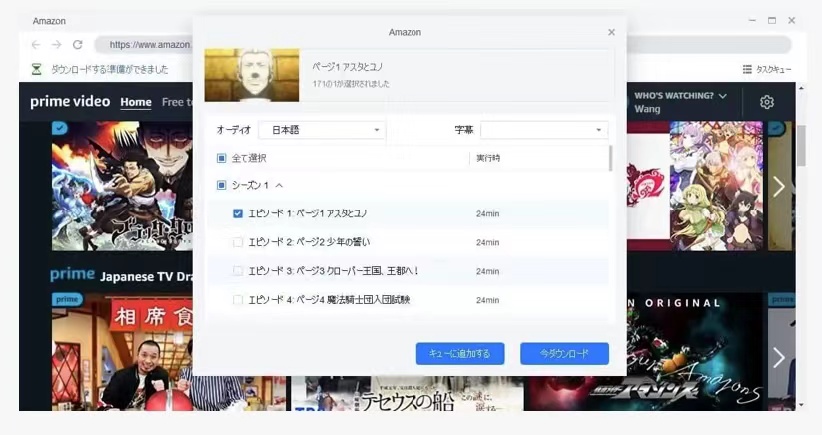The width and height of the screenshot is (822, 435).
Task: Open the 仮面ライダーアマゾンズ original thumbnail
Action: [645, 351]
